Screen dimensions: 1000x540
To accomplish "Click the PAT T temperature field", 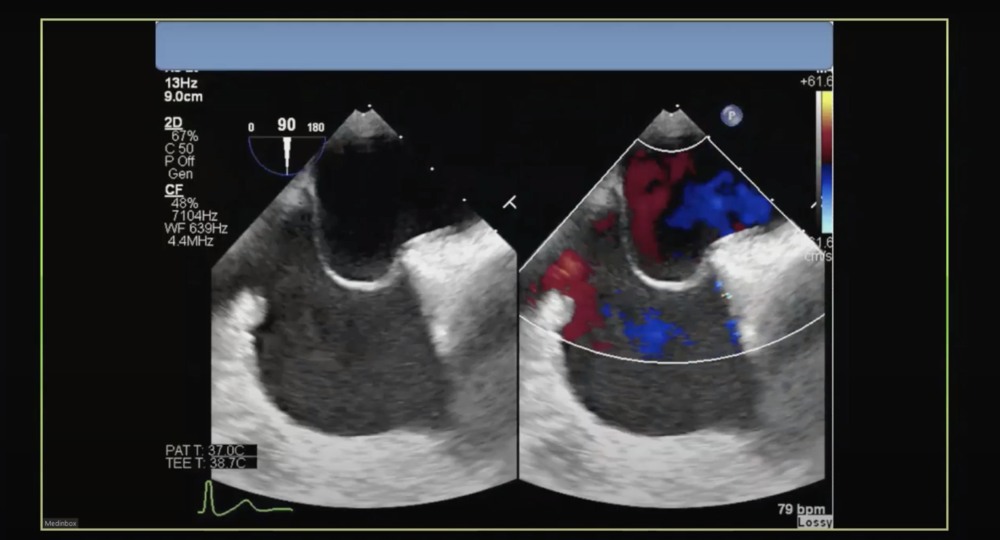I will pyautogui.click(x=210, y=450).
